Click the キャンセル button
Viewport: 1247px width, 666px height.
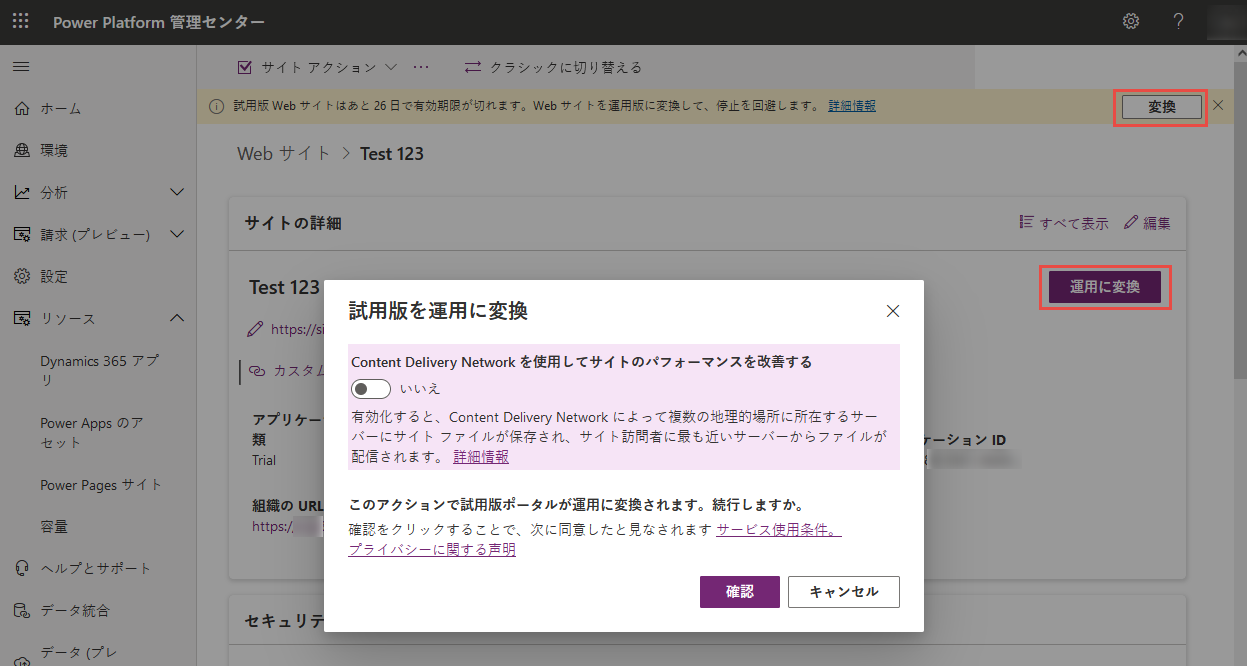pyautogui.click(x=844, y=591)
